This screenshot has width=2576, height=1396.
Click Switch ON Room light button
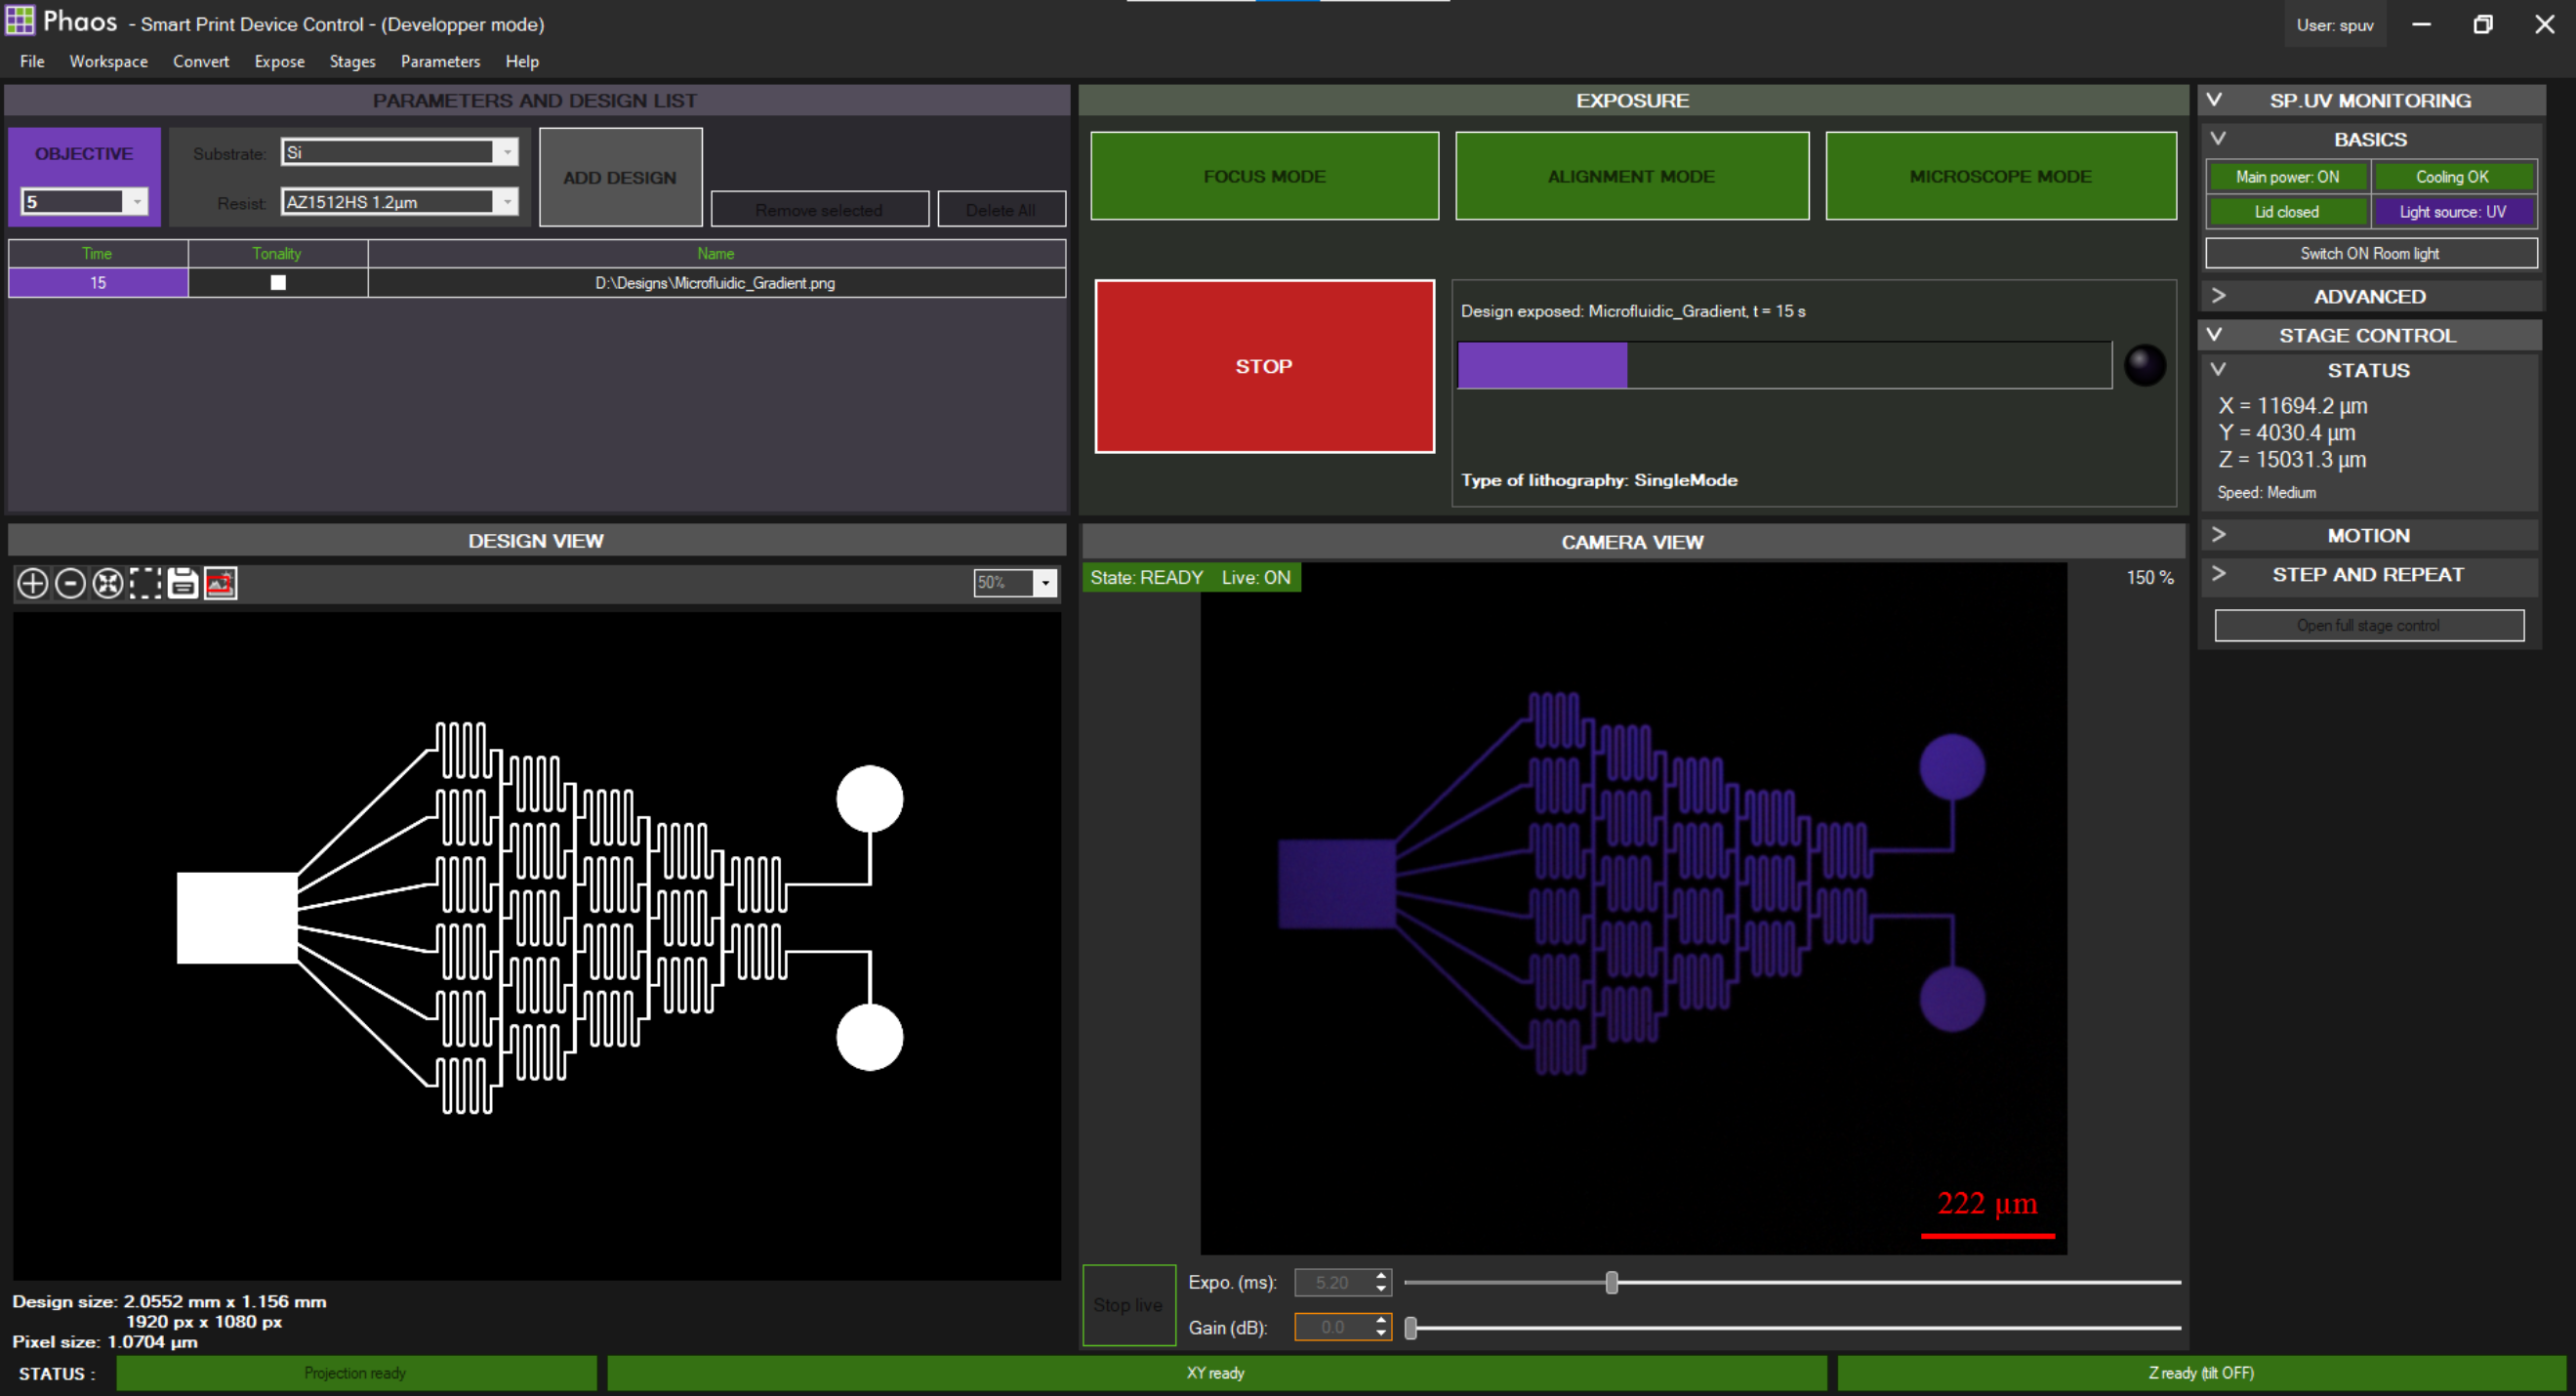point(2370,253)
